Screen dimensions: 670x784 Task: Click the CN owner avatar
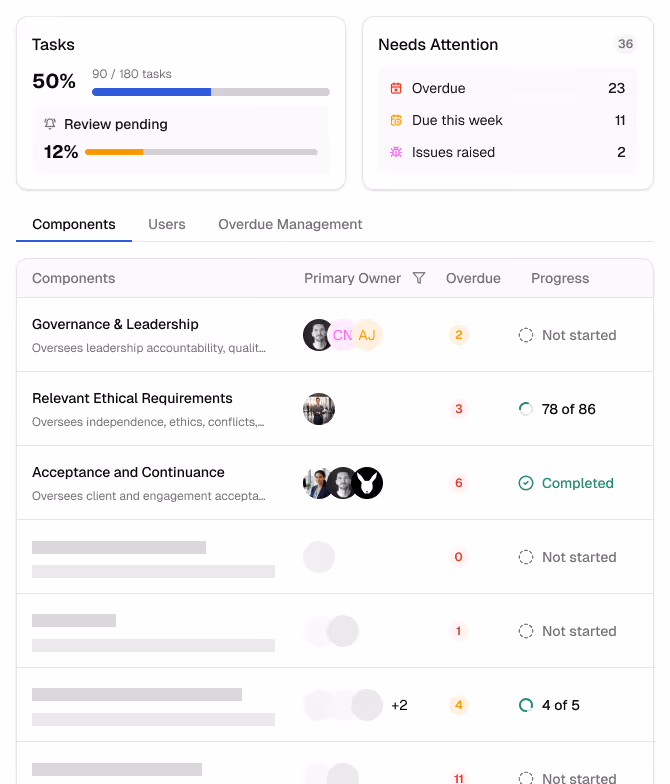pyautogui.click(x=342, y=335)
